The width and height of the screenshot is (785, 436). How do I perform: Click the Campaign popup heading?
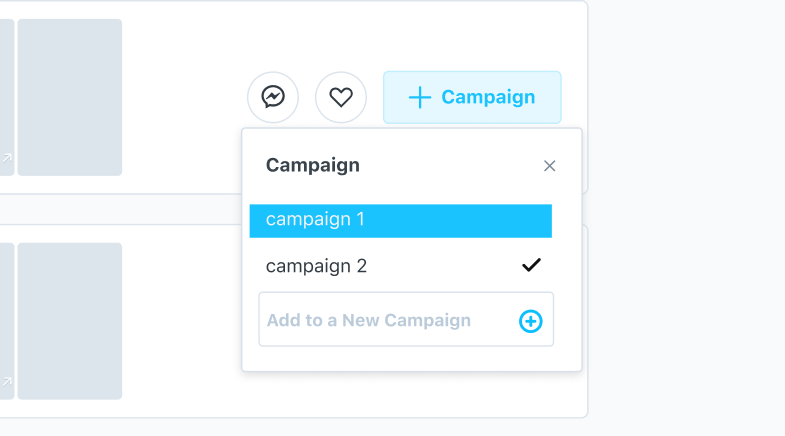pos(313,166)
